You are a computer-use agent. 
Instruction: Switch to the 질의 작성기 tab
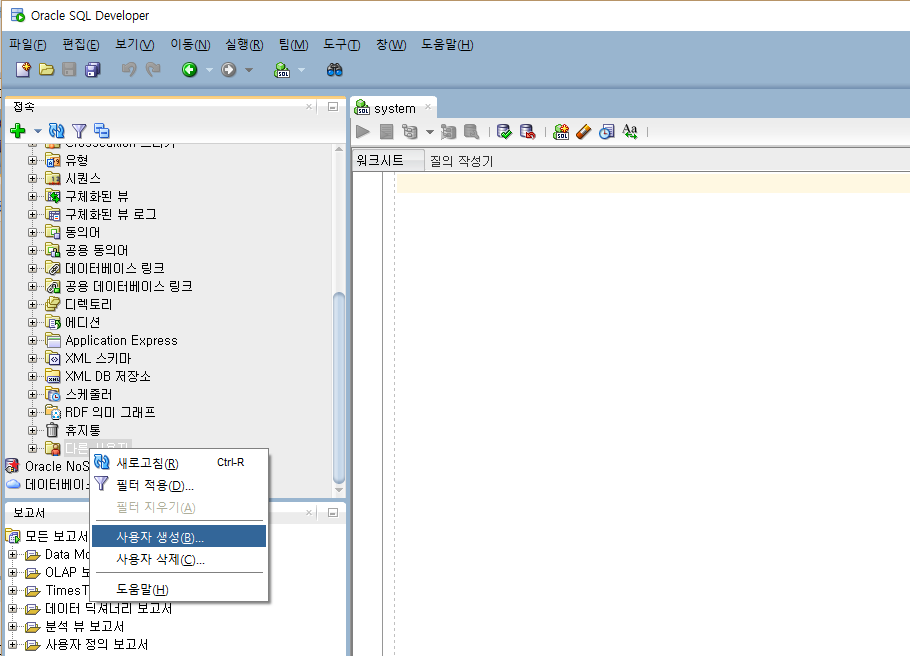tap(461, 161)
